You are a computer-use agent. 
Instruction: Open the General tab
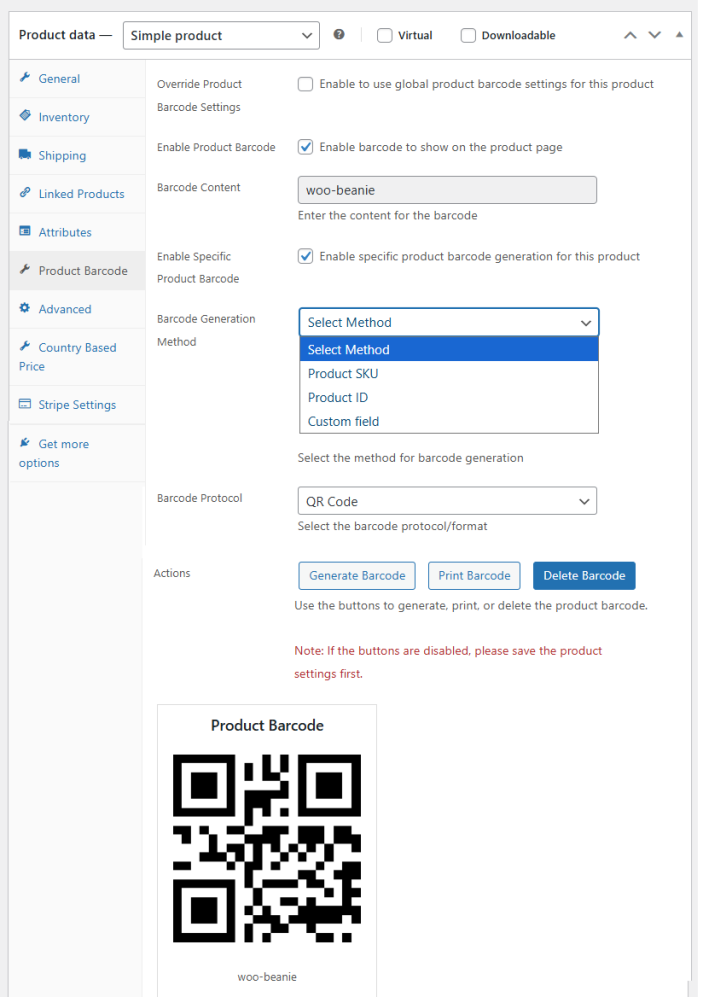[78, 79]
